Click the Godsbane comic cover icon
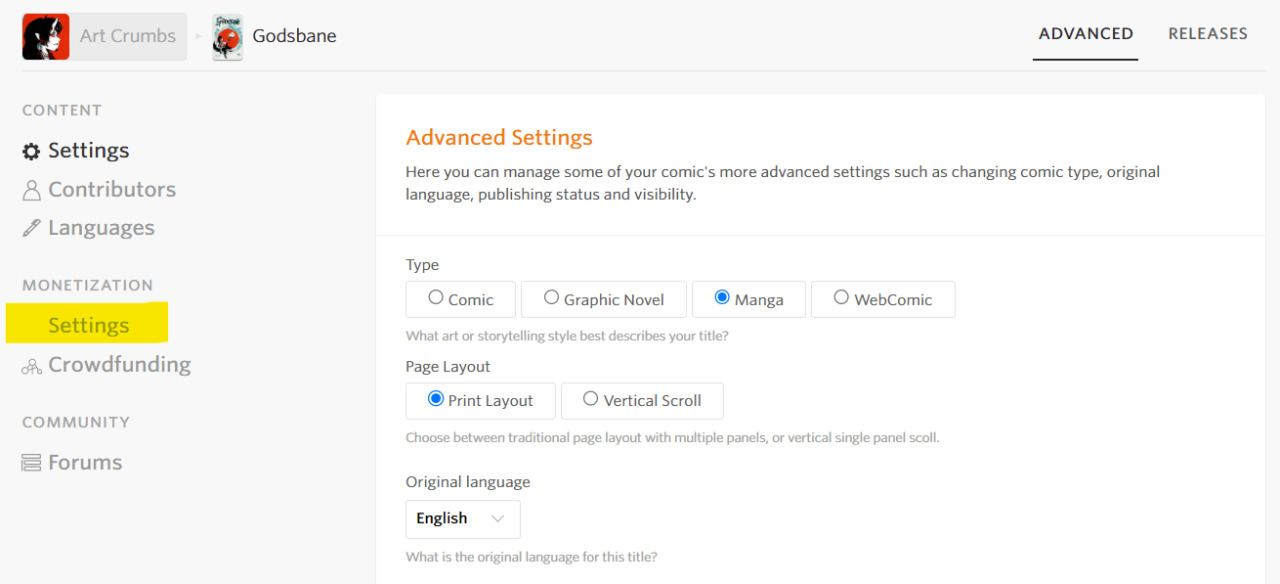This screenshot has height=584, width=1280. [228, 37]
